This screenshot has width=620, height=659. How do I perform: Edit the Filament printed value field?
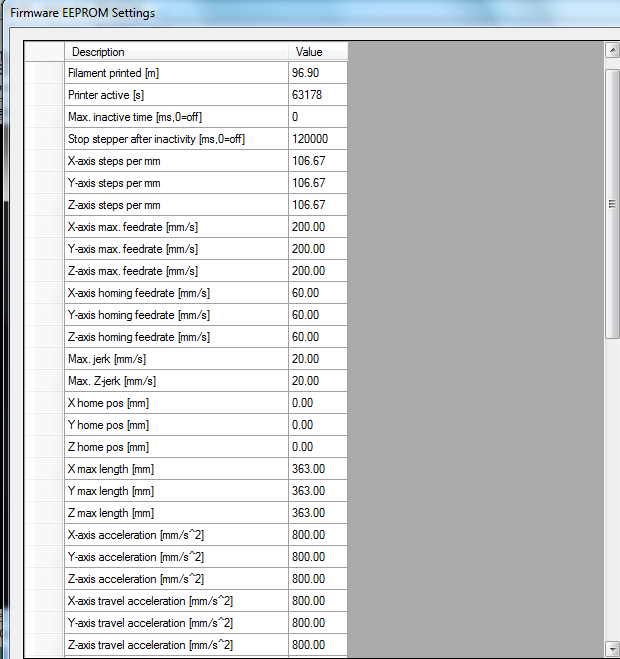tap(317, 73)
